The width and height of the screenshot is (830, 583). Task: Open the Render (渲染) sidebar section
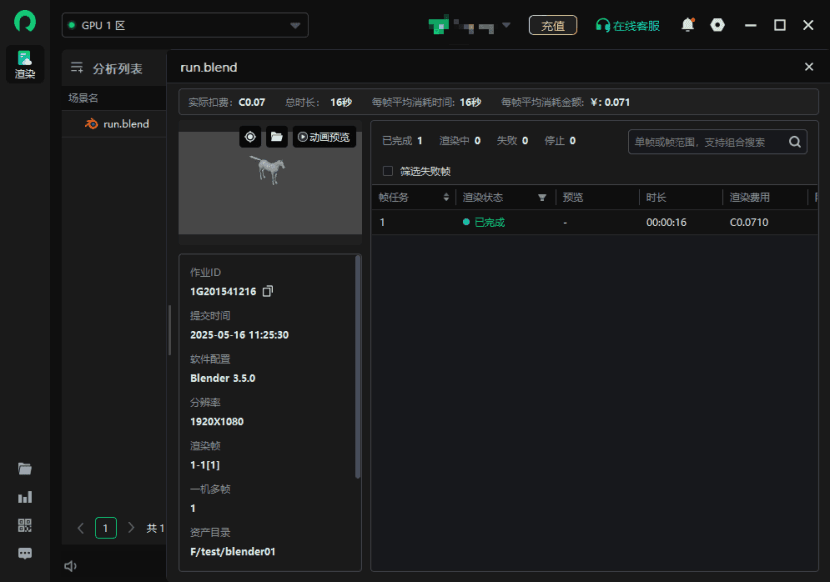[25, 64]
